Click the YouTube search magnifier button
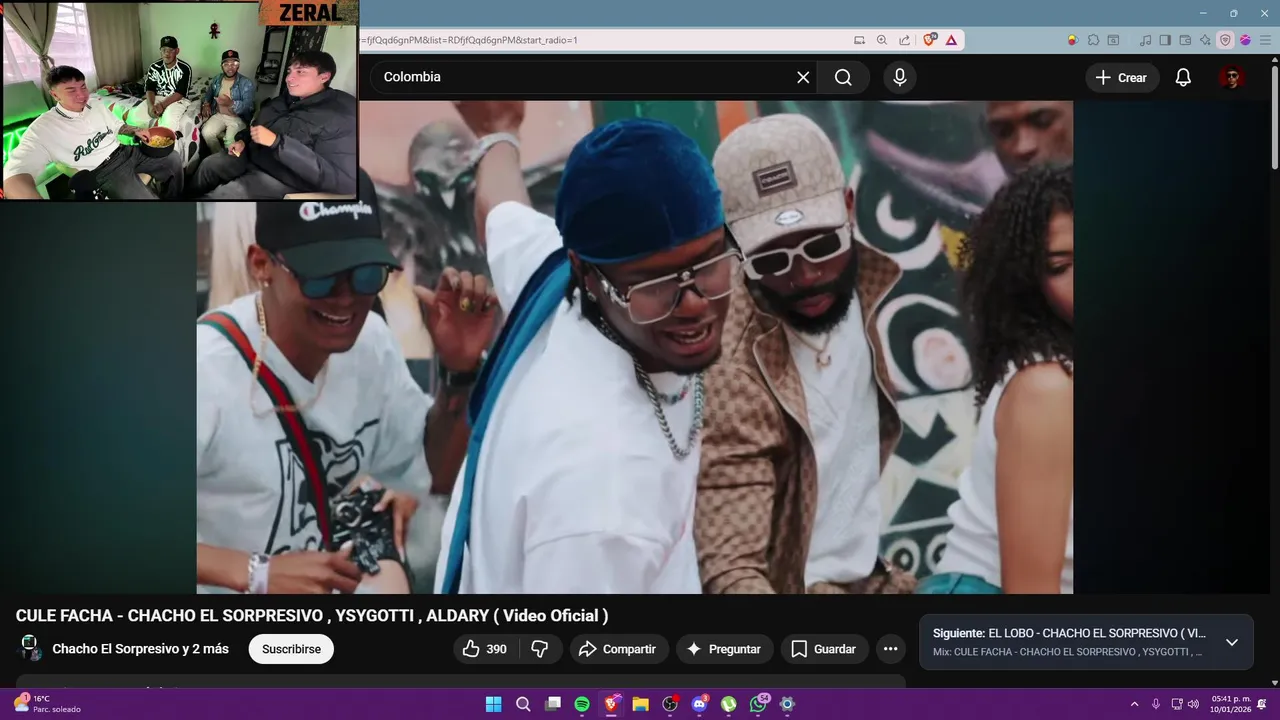1280x720 pixels. tap(843, 77)
